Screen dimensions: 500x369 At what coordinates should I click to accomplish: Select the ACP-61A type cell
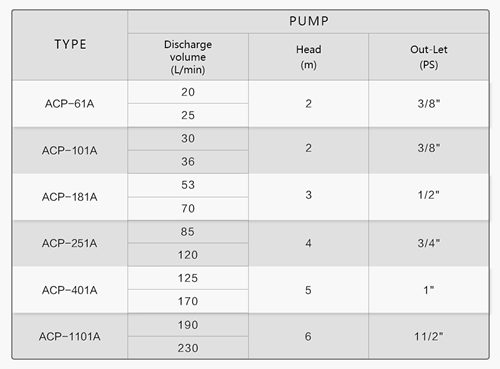pos(70,104)
